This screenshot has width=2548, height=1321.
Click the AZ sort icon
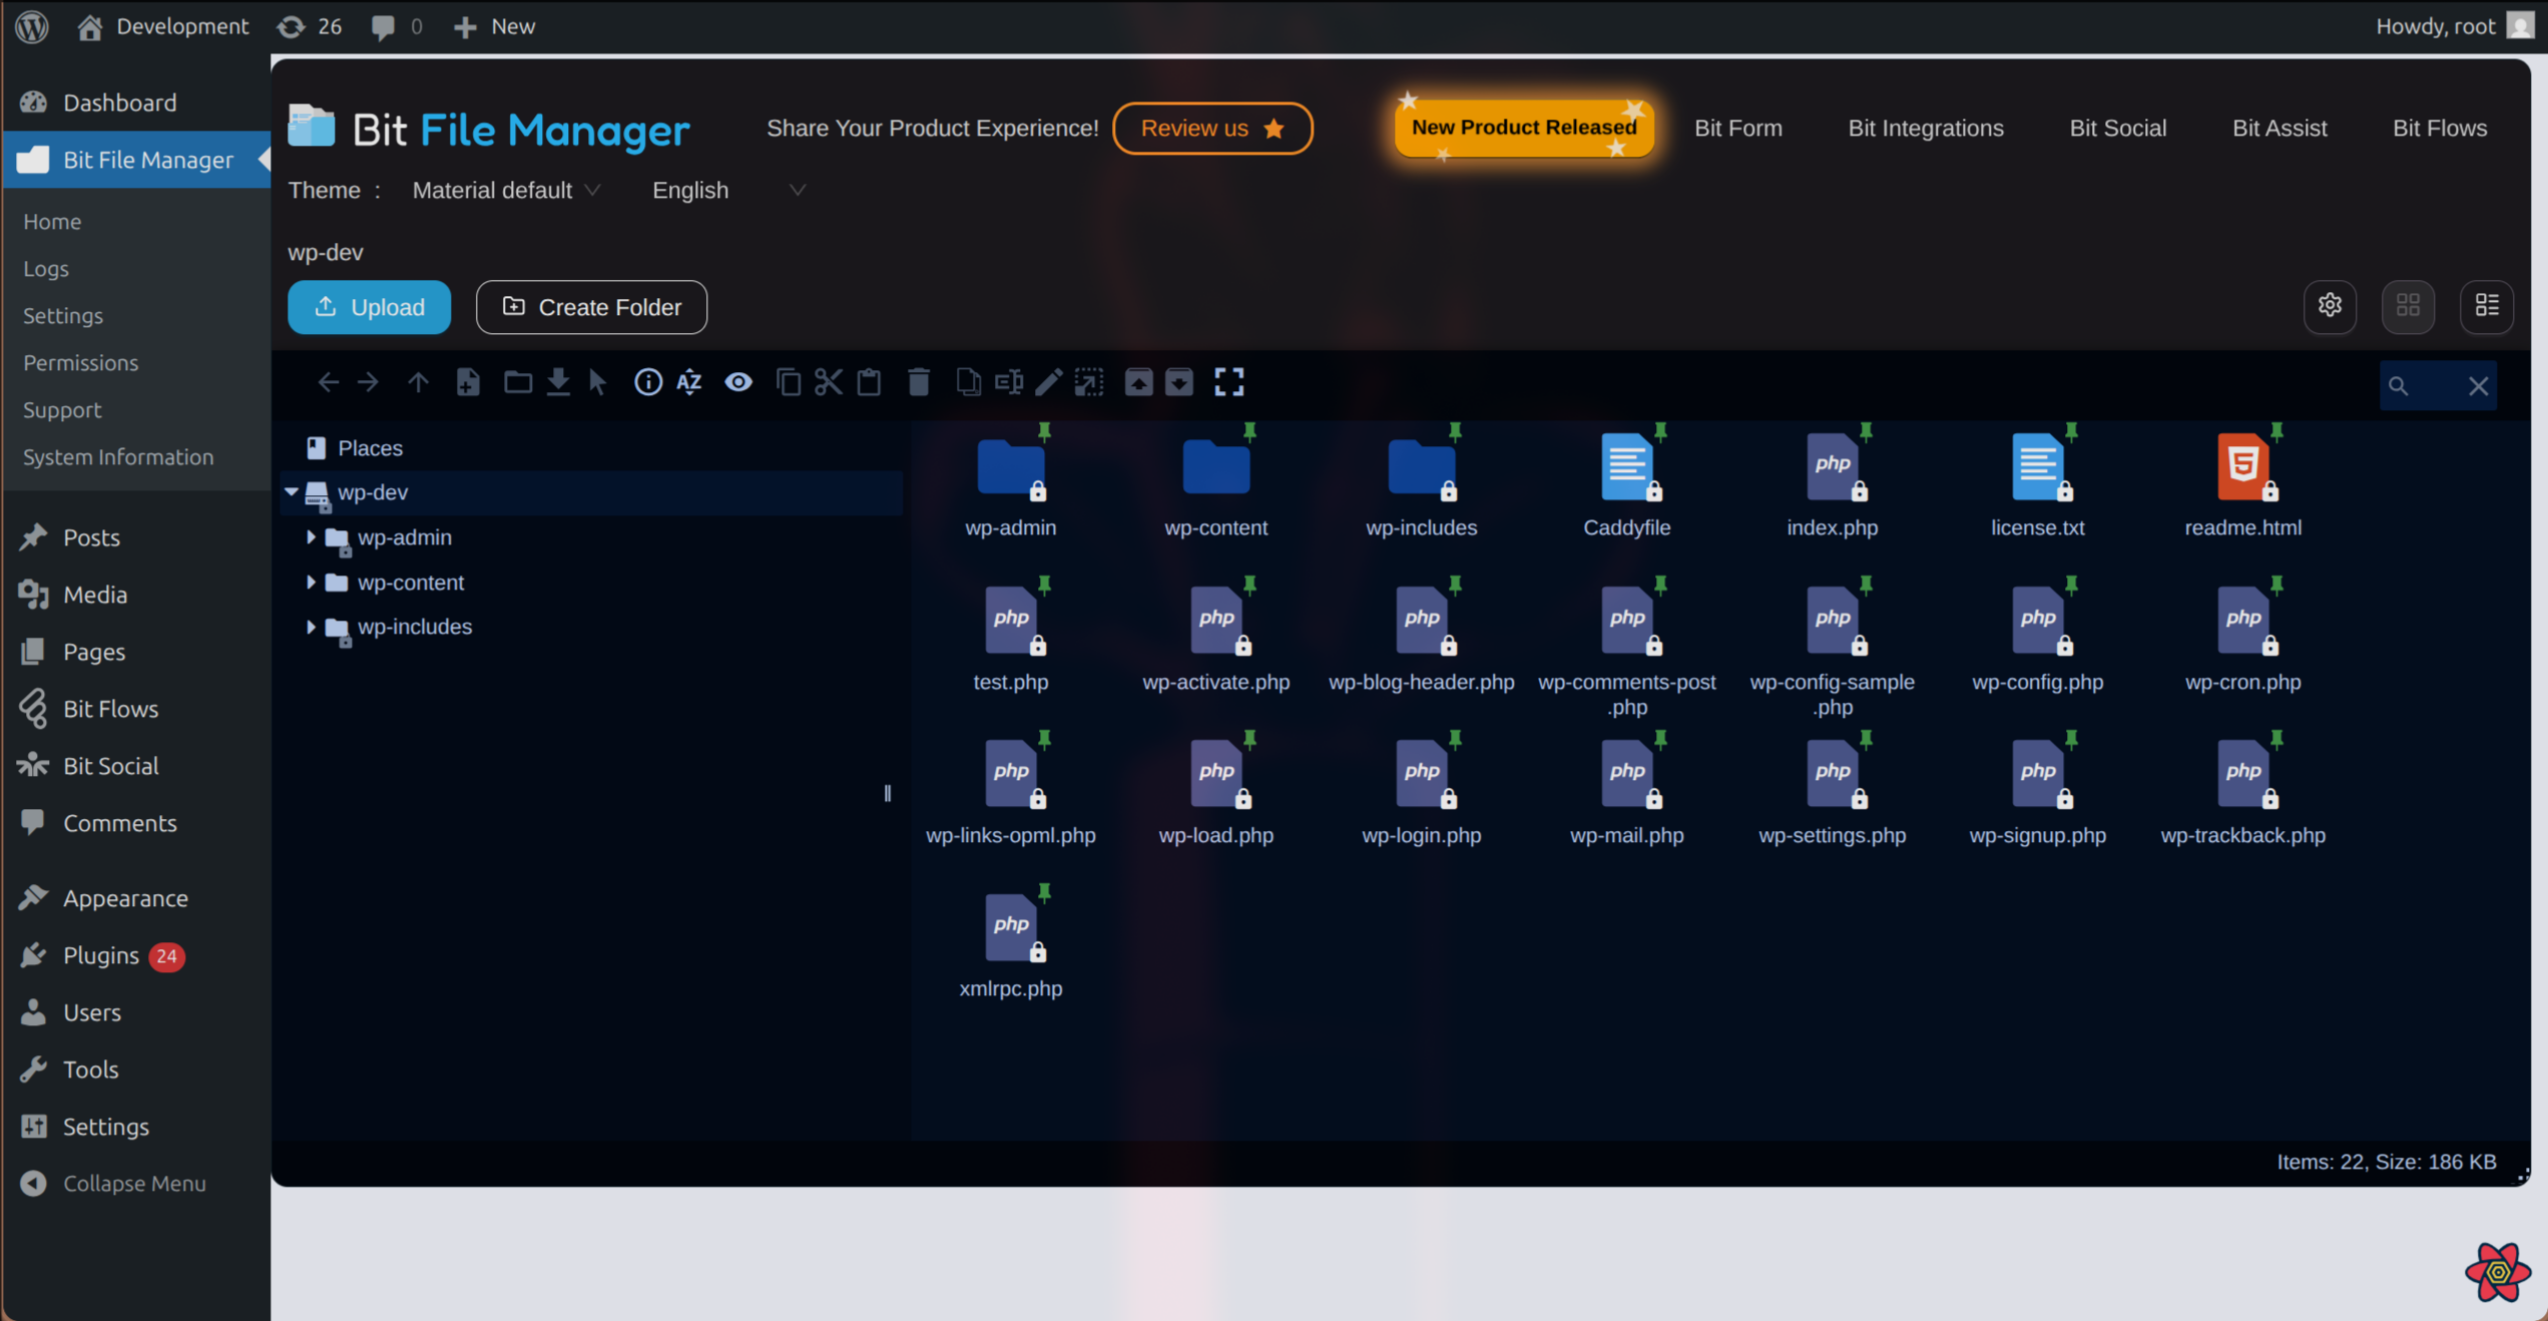[689, 382]
